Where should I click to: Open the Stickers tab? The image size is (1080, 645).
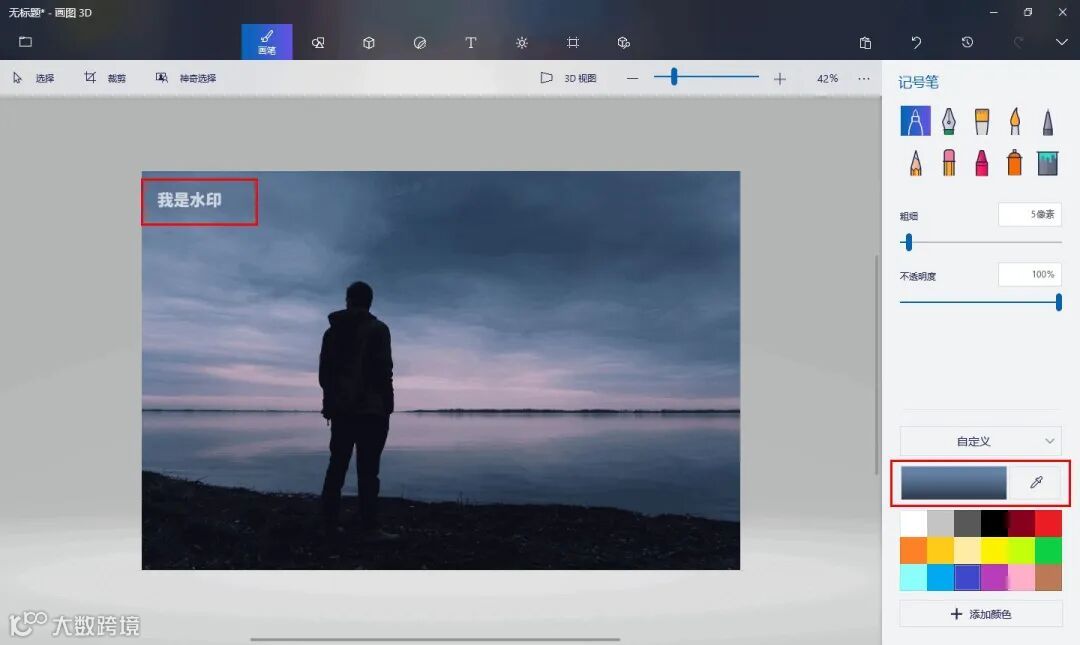(419, 43)
